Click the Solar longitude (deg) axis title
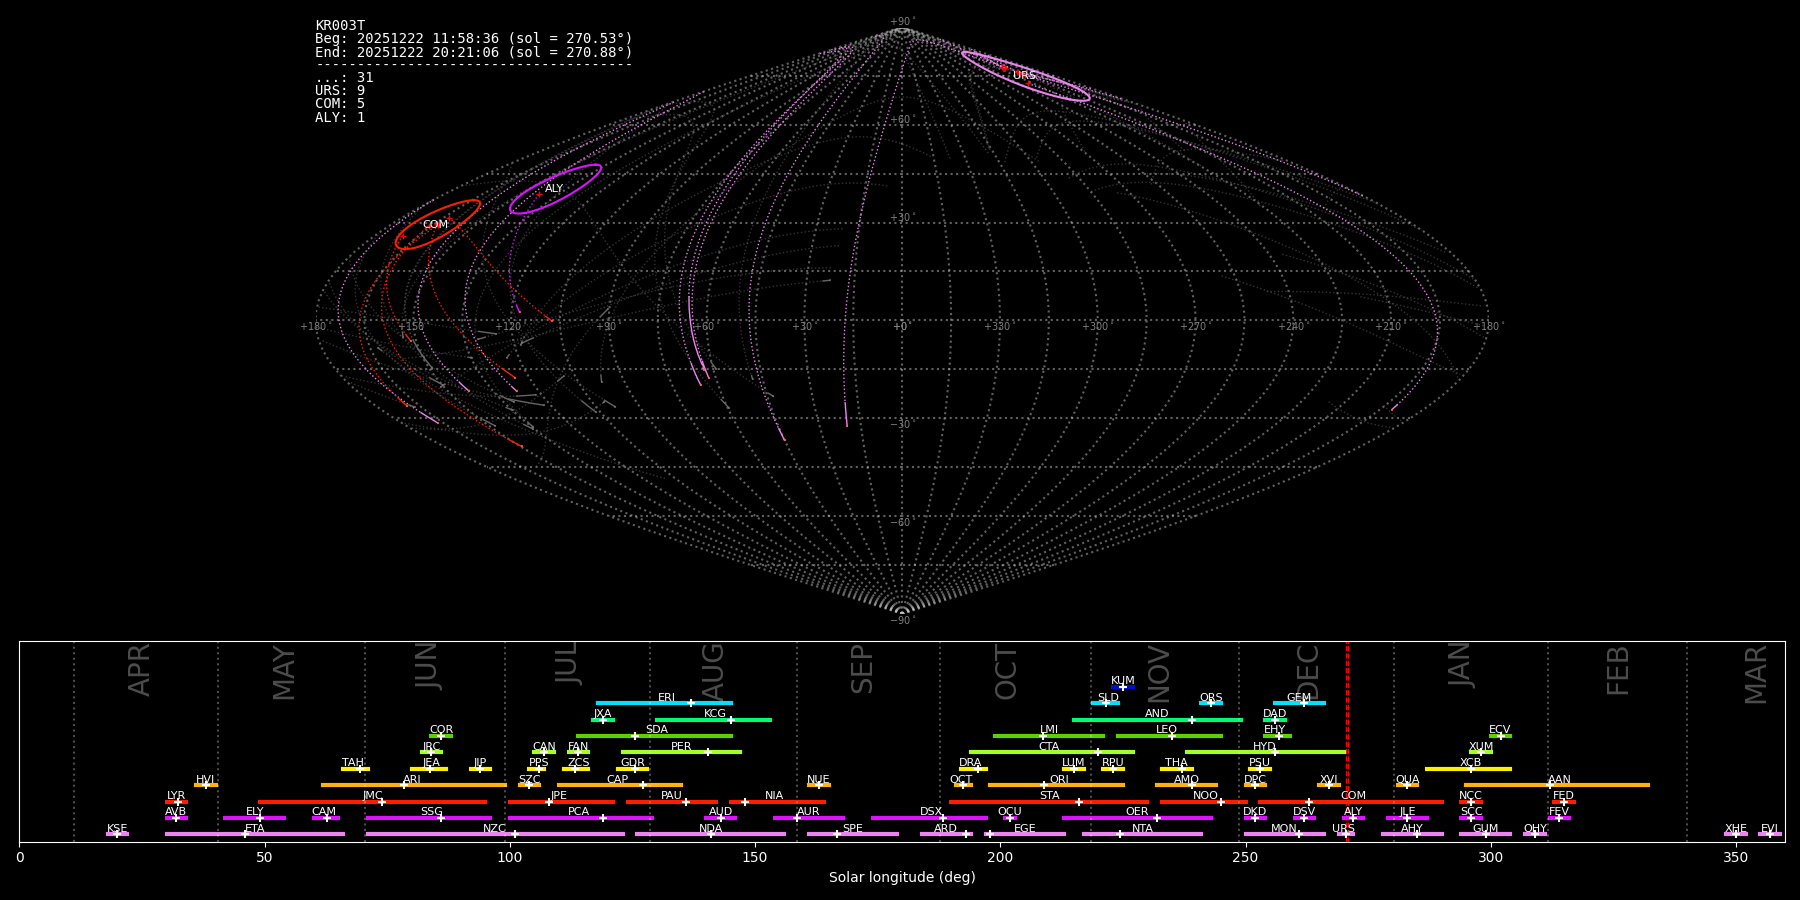This screenshot has height=900, width=1800. (x=901, y=878)
